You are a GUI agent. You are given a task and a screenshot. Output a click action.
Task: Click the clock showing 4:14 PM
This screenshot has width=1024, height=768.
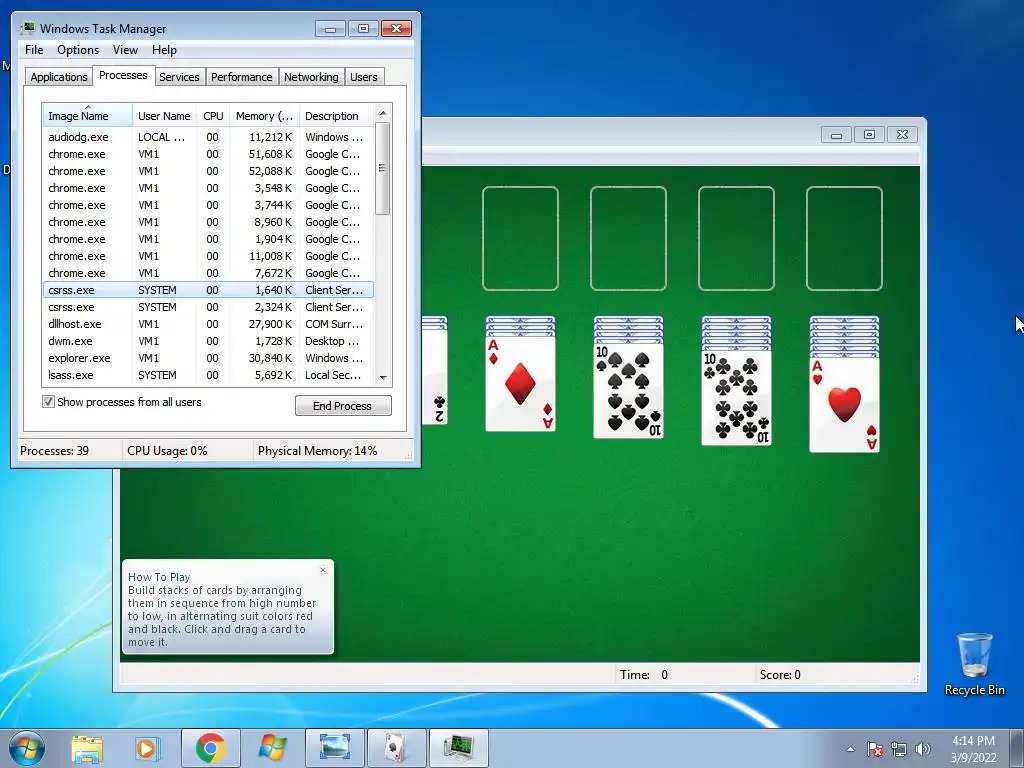[973, 741]
